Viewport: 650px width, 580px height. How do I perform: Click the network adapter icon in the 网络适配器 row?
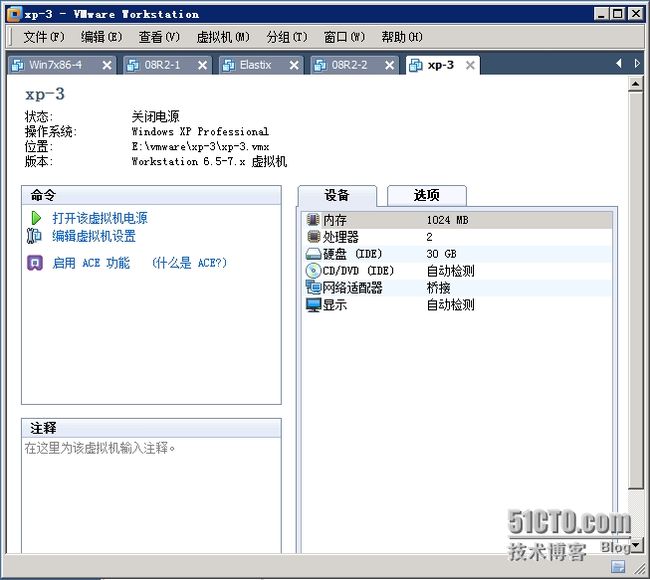(313, 287)
